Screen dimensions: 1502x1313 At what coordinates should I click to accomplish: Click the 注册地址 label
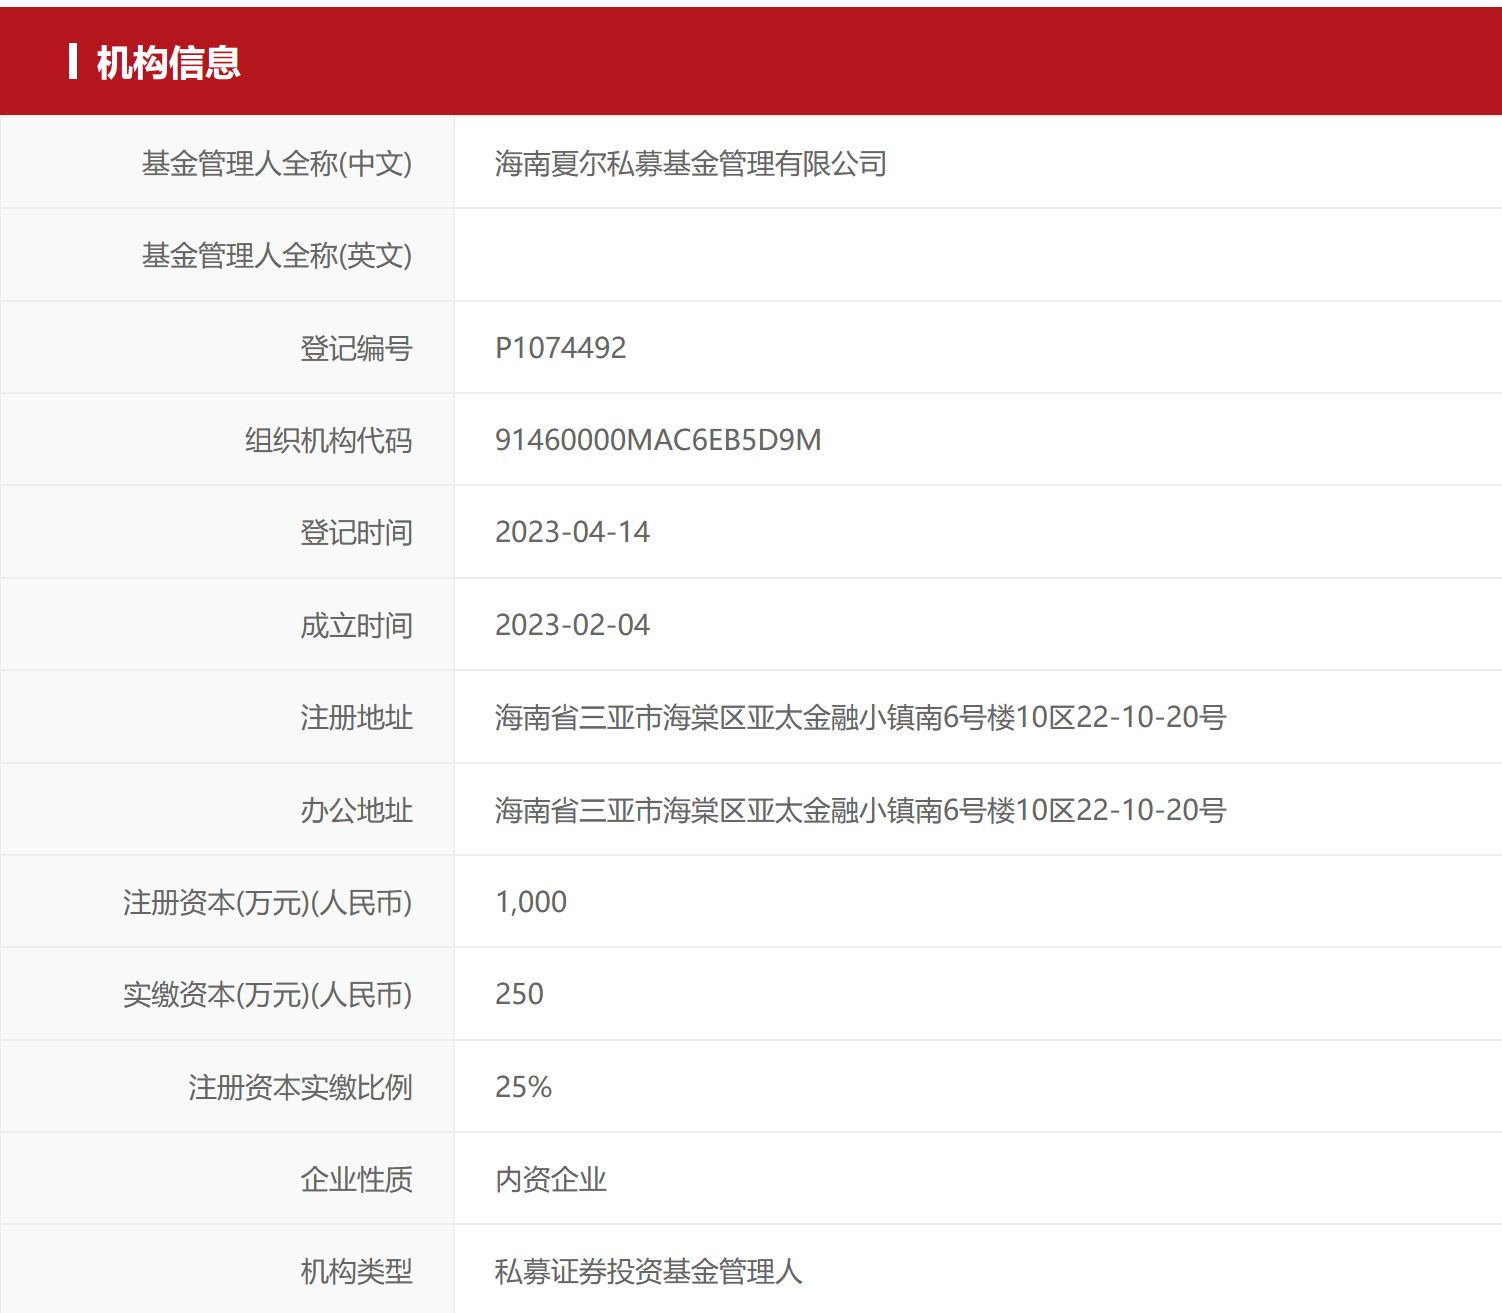point(356,717)
